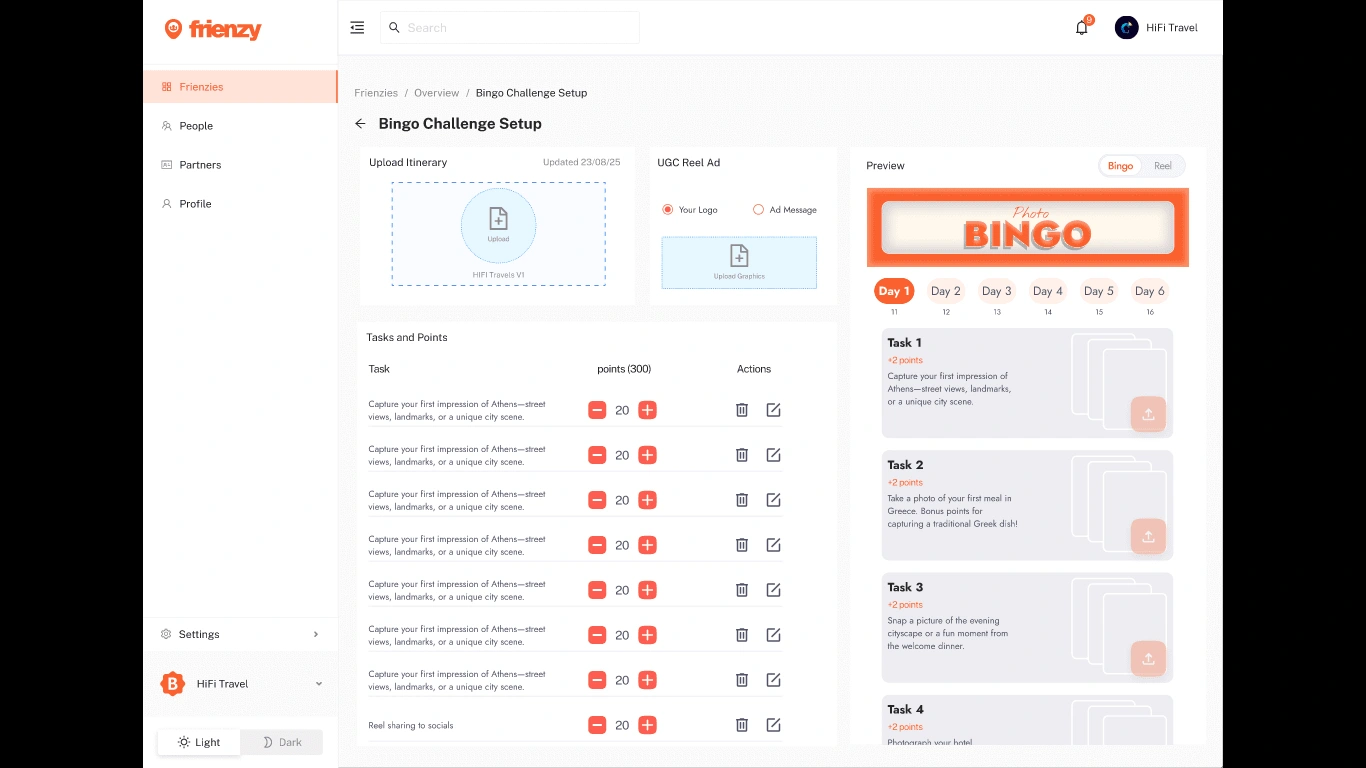Click the back arrow beside Bingo Challenge Setup
Screen dimensions: 1366x768
click(360, 124)
